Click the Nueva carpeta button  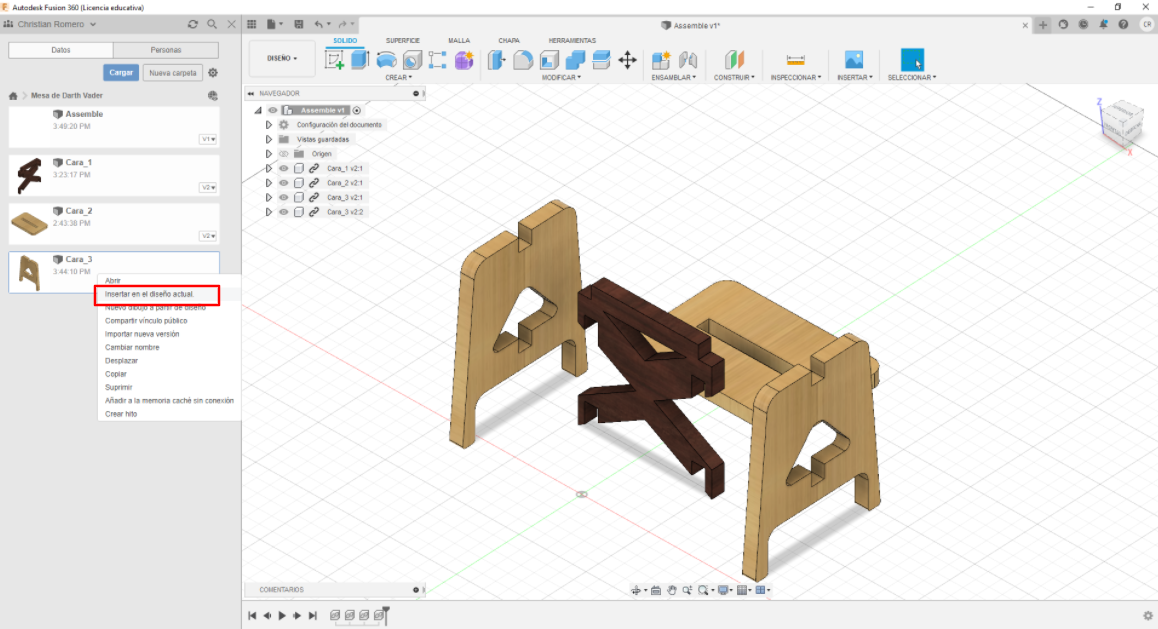click(173, 73)
